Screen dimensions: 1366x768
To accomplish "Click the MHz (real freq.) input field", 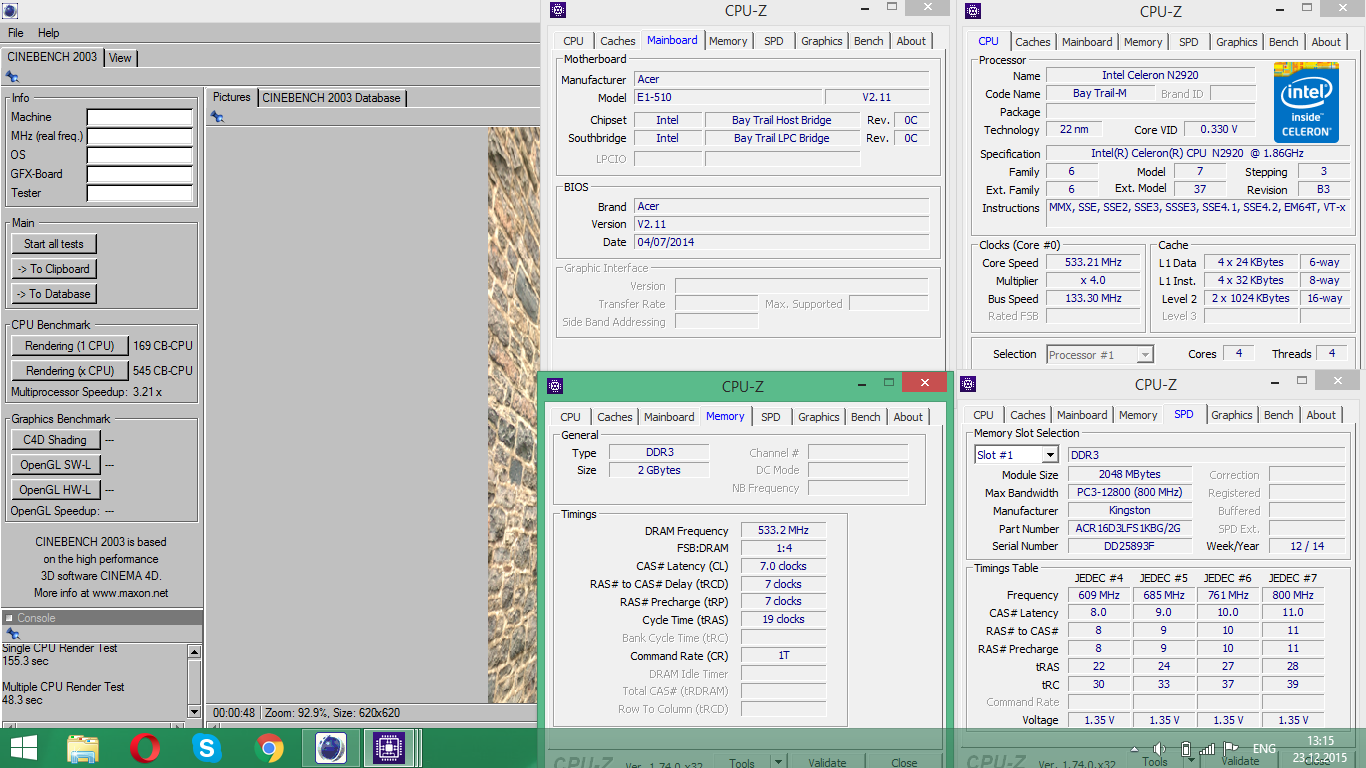I will point(140,136).
